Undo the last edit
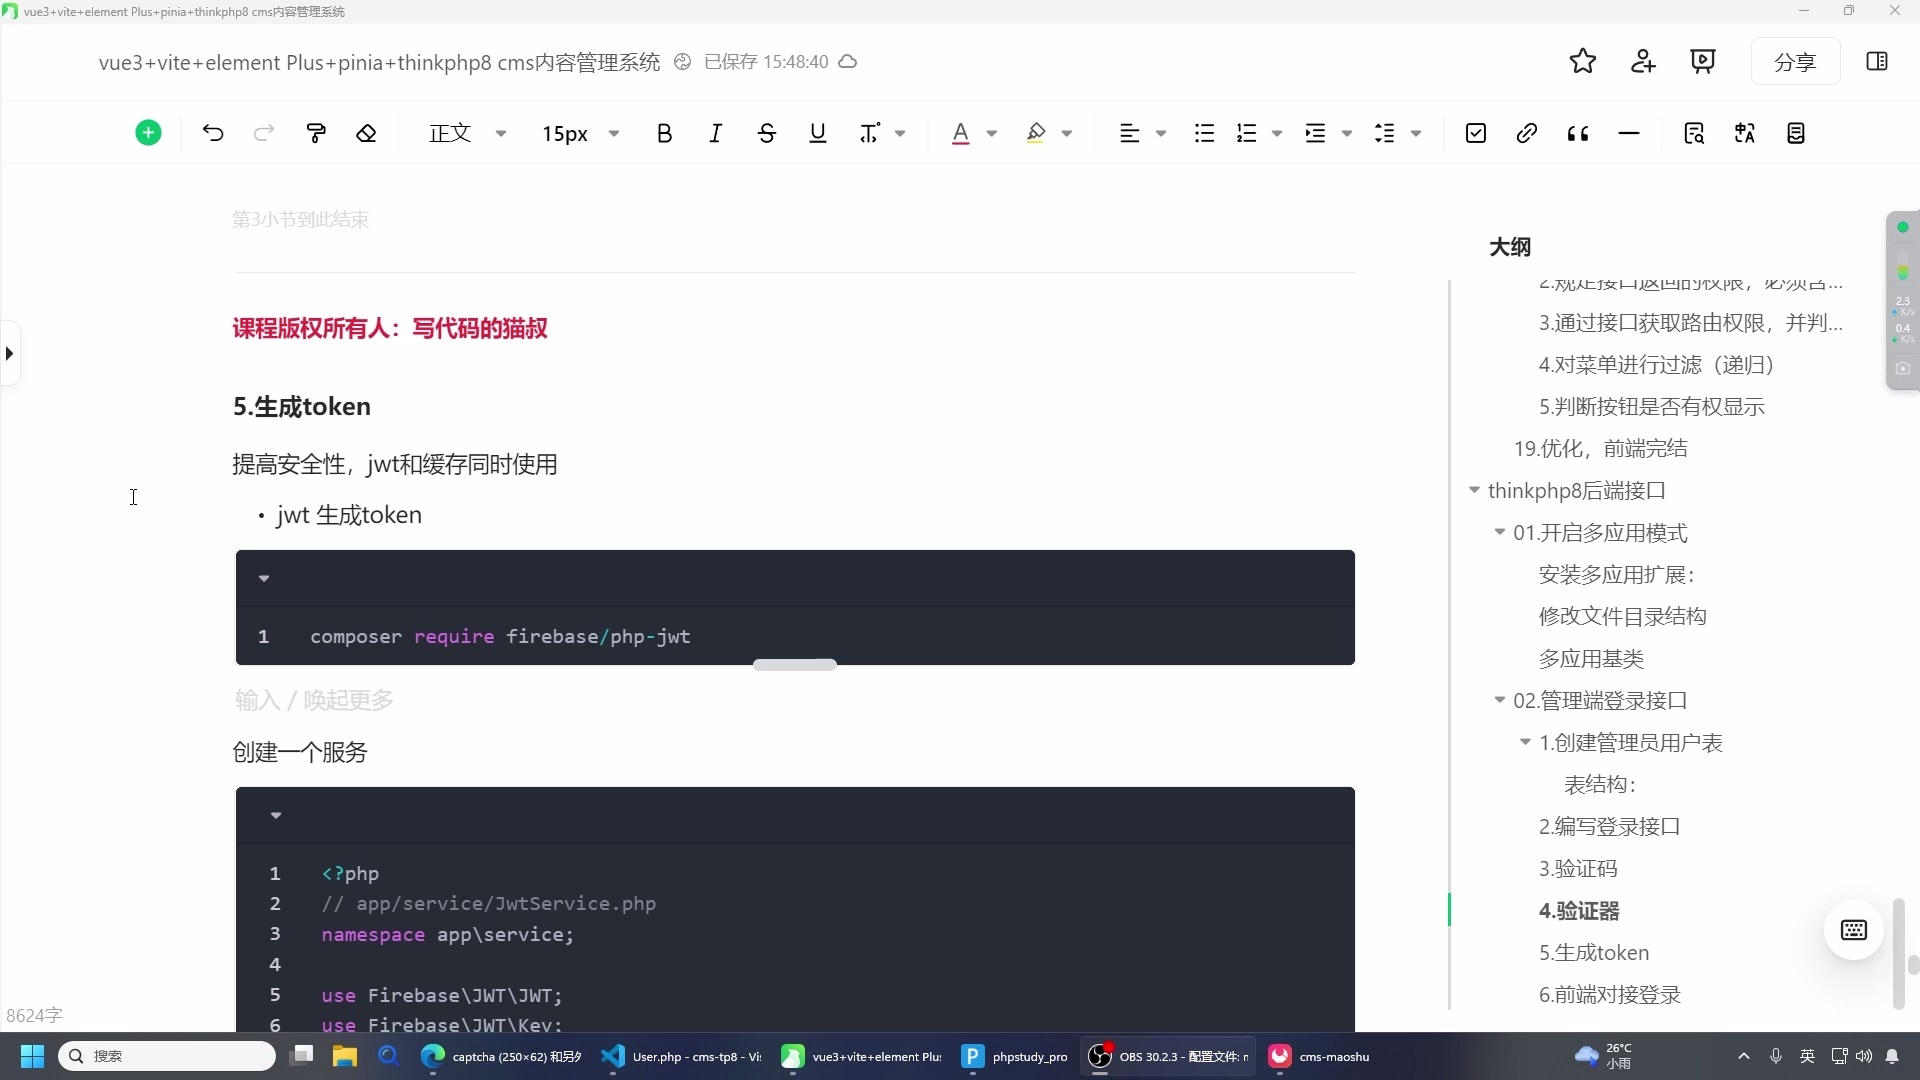The width and height of the screenshot is (1920, 1080). click(x=211, y=133)
